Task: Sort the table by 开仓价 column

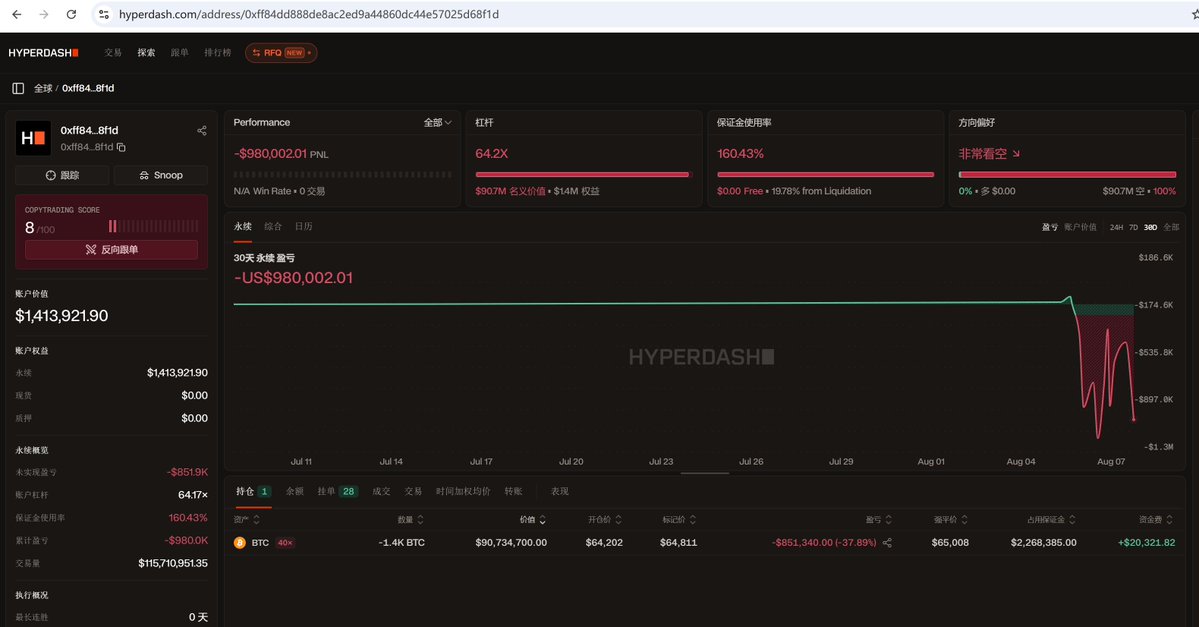Action: (605, 520)
